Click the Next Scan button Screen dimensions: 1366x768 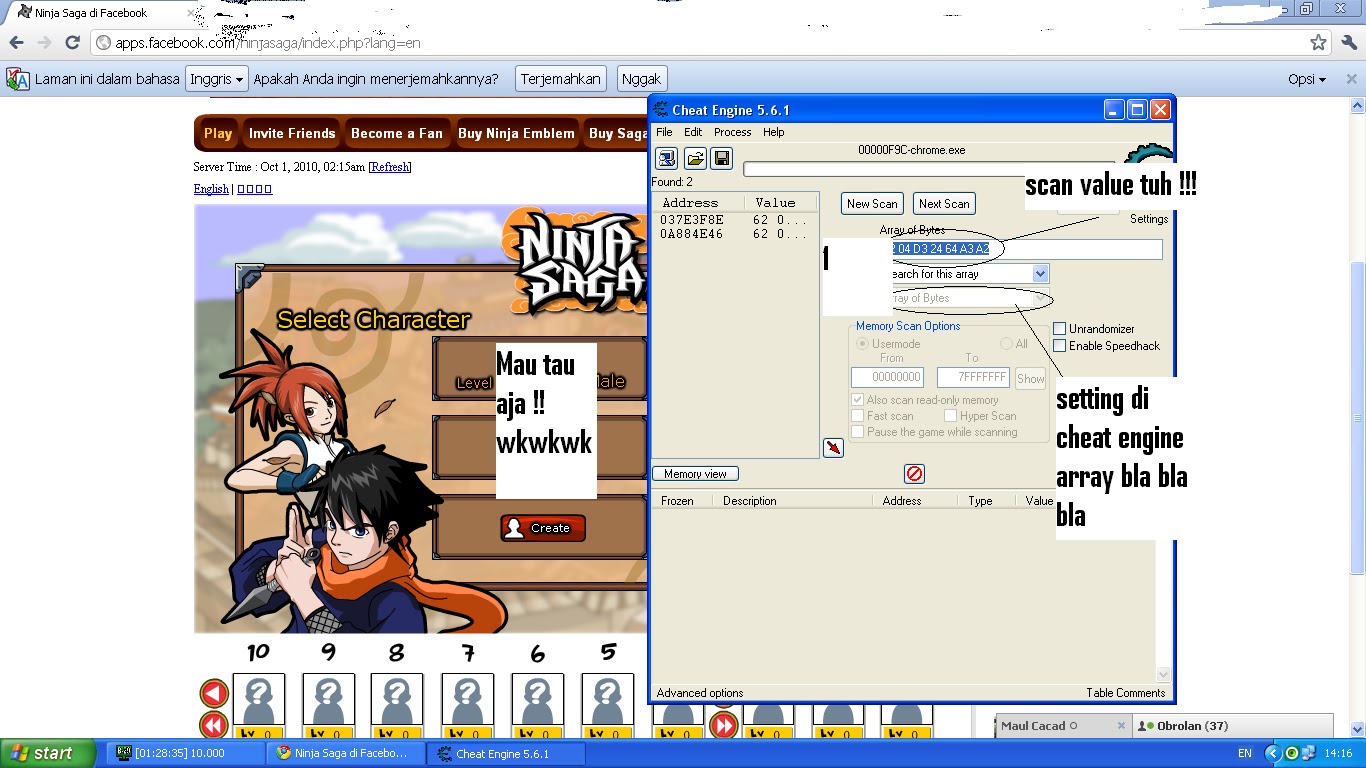944,204
